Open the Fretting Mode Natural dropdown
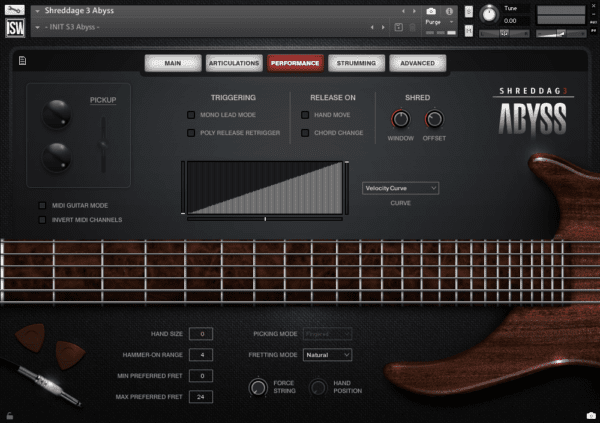 327,355
